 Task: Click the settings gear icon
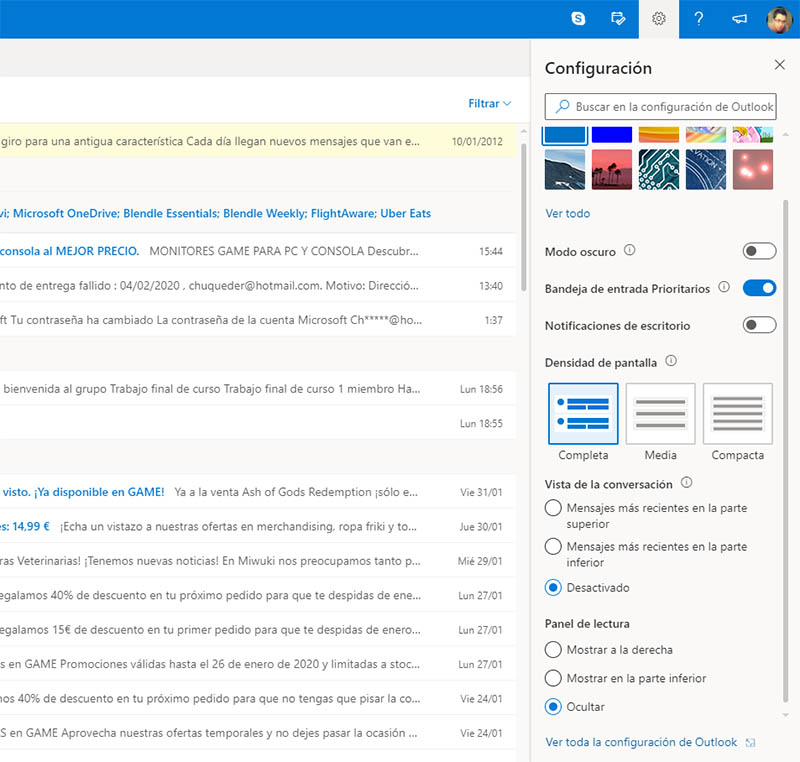tap(658, 18)
